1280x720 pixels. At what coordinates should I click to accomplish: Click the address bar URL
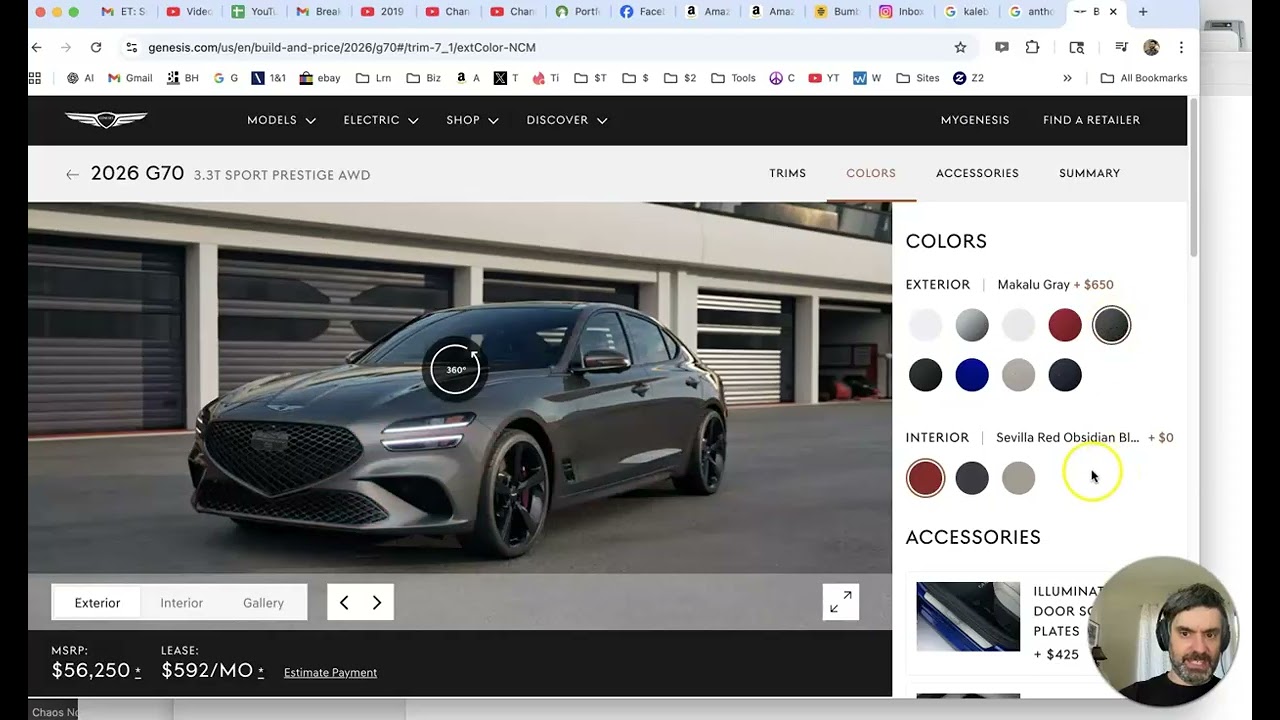(x=342, y=47)
